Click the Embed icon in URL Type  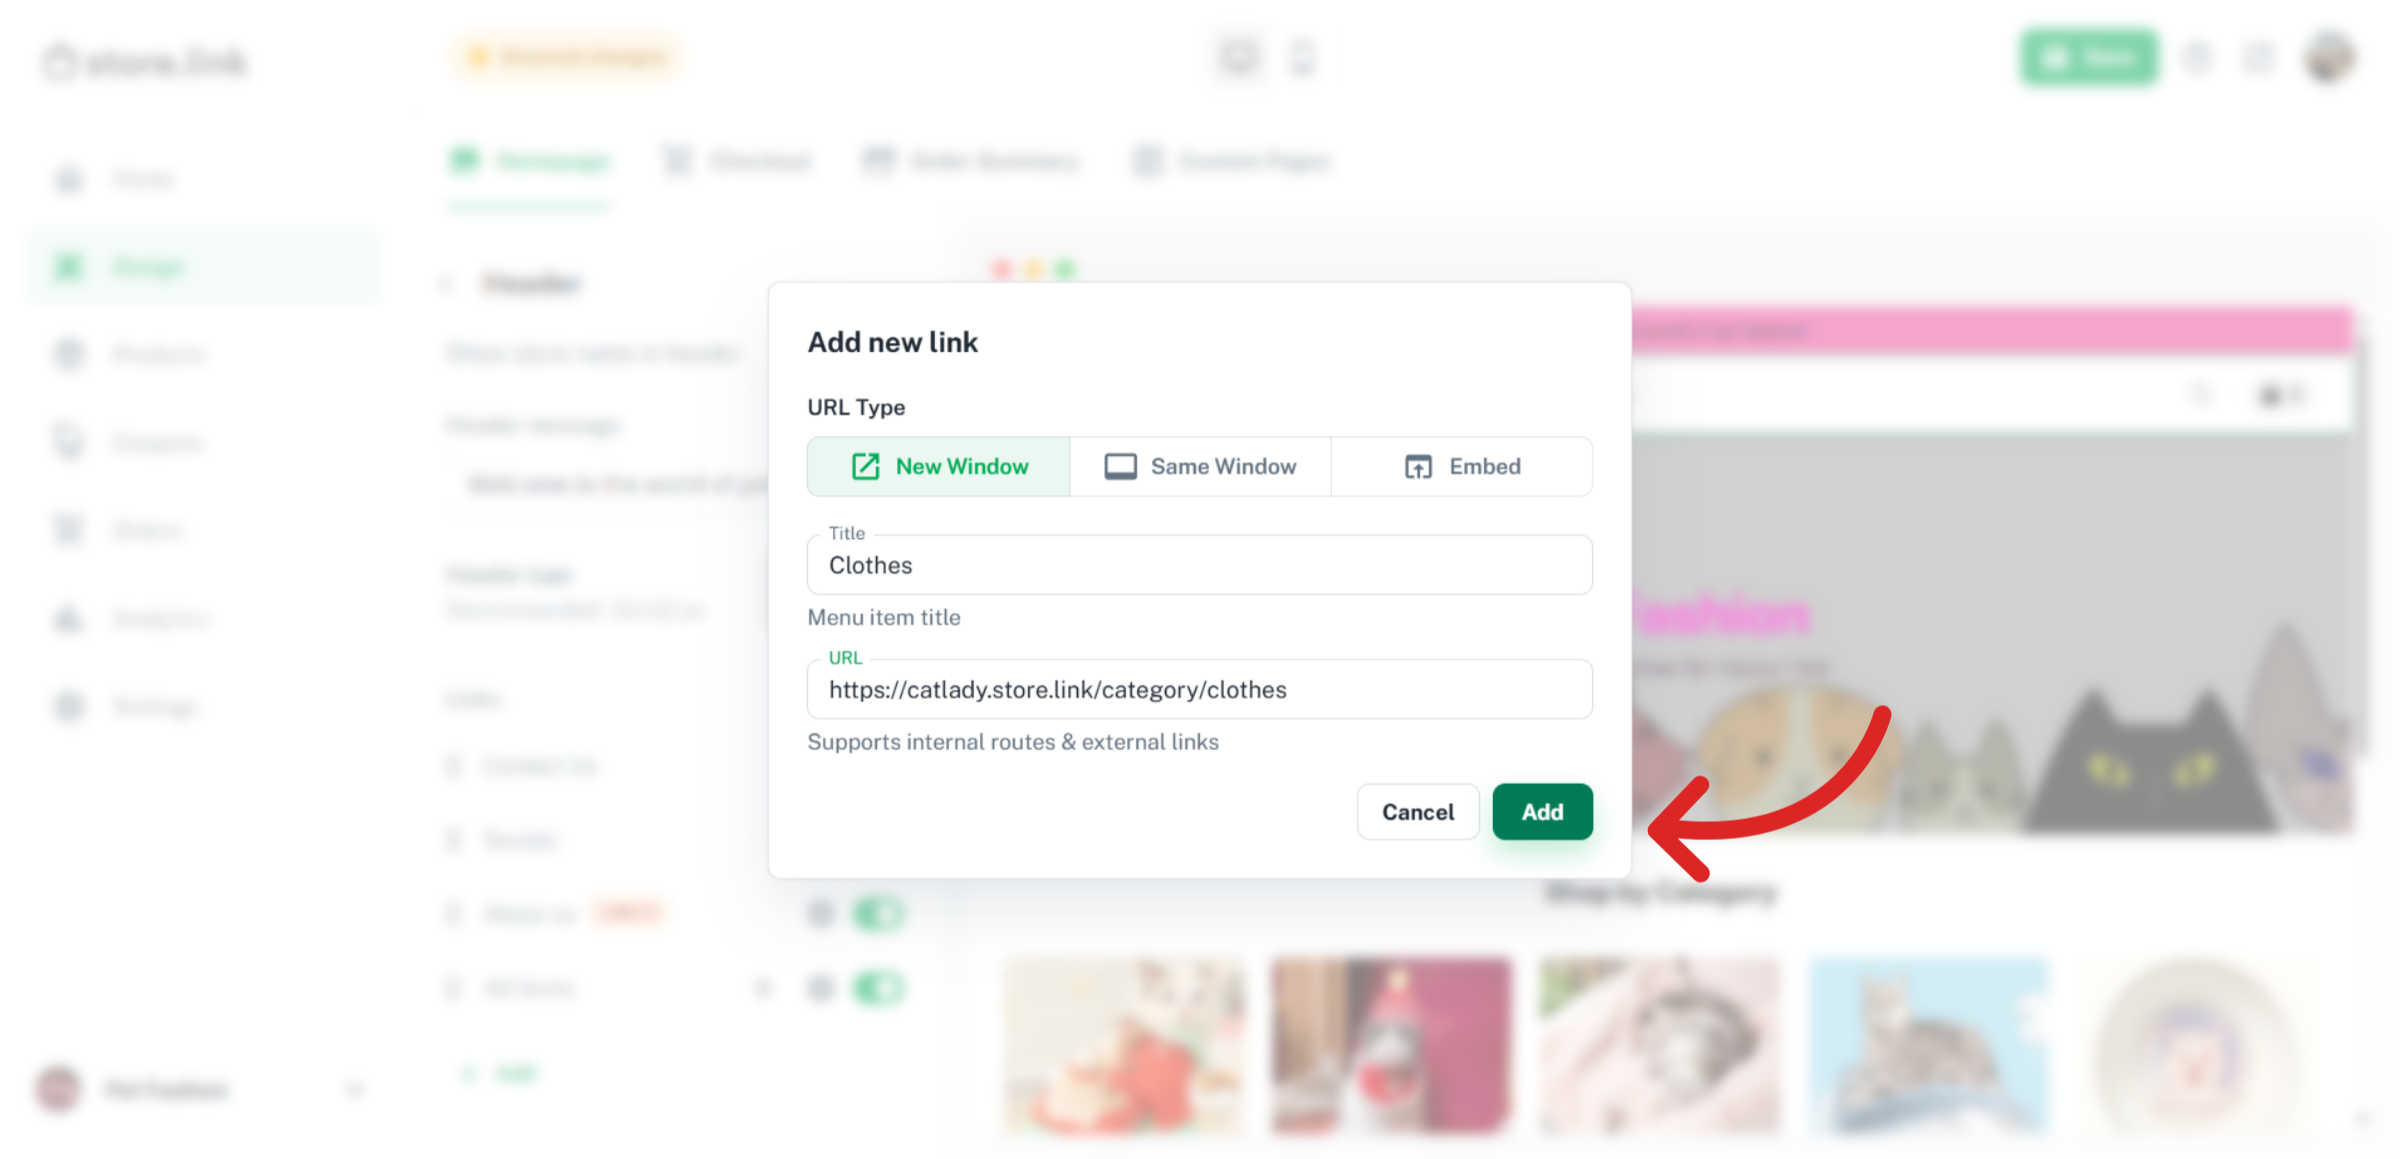[x=1416, y=466]
